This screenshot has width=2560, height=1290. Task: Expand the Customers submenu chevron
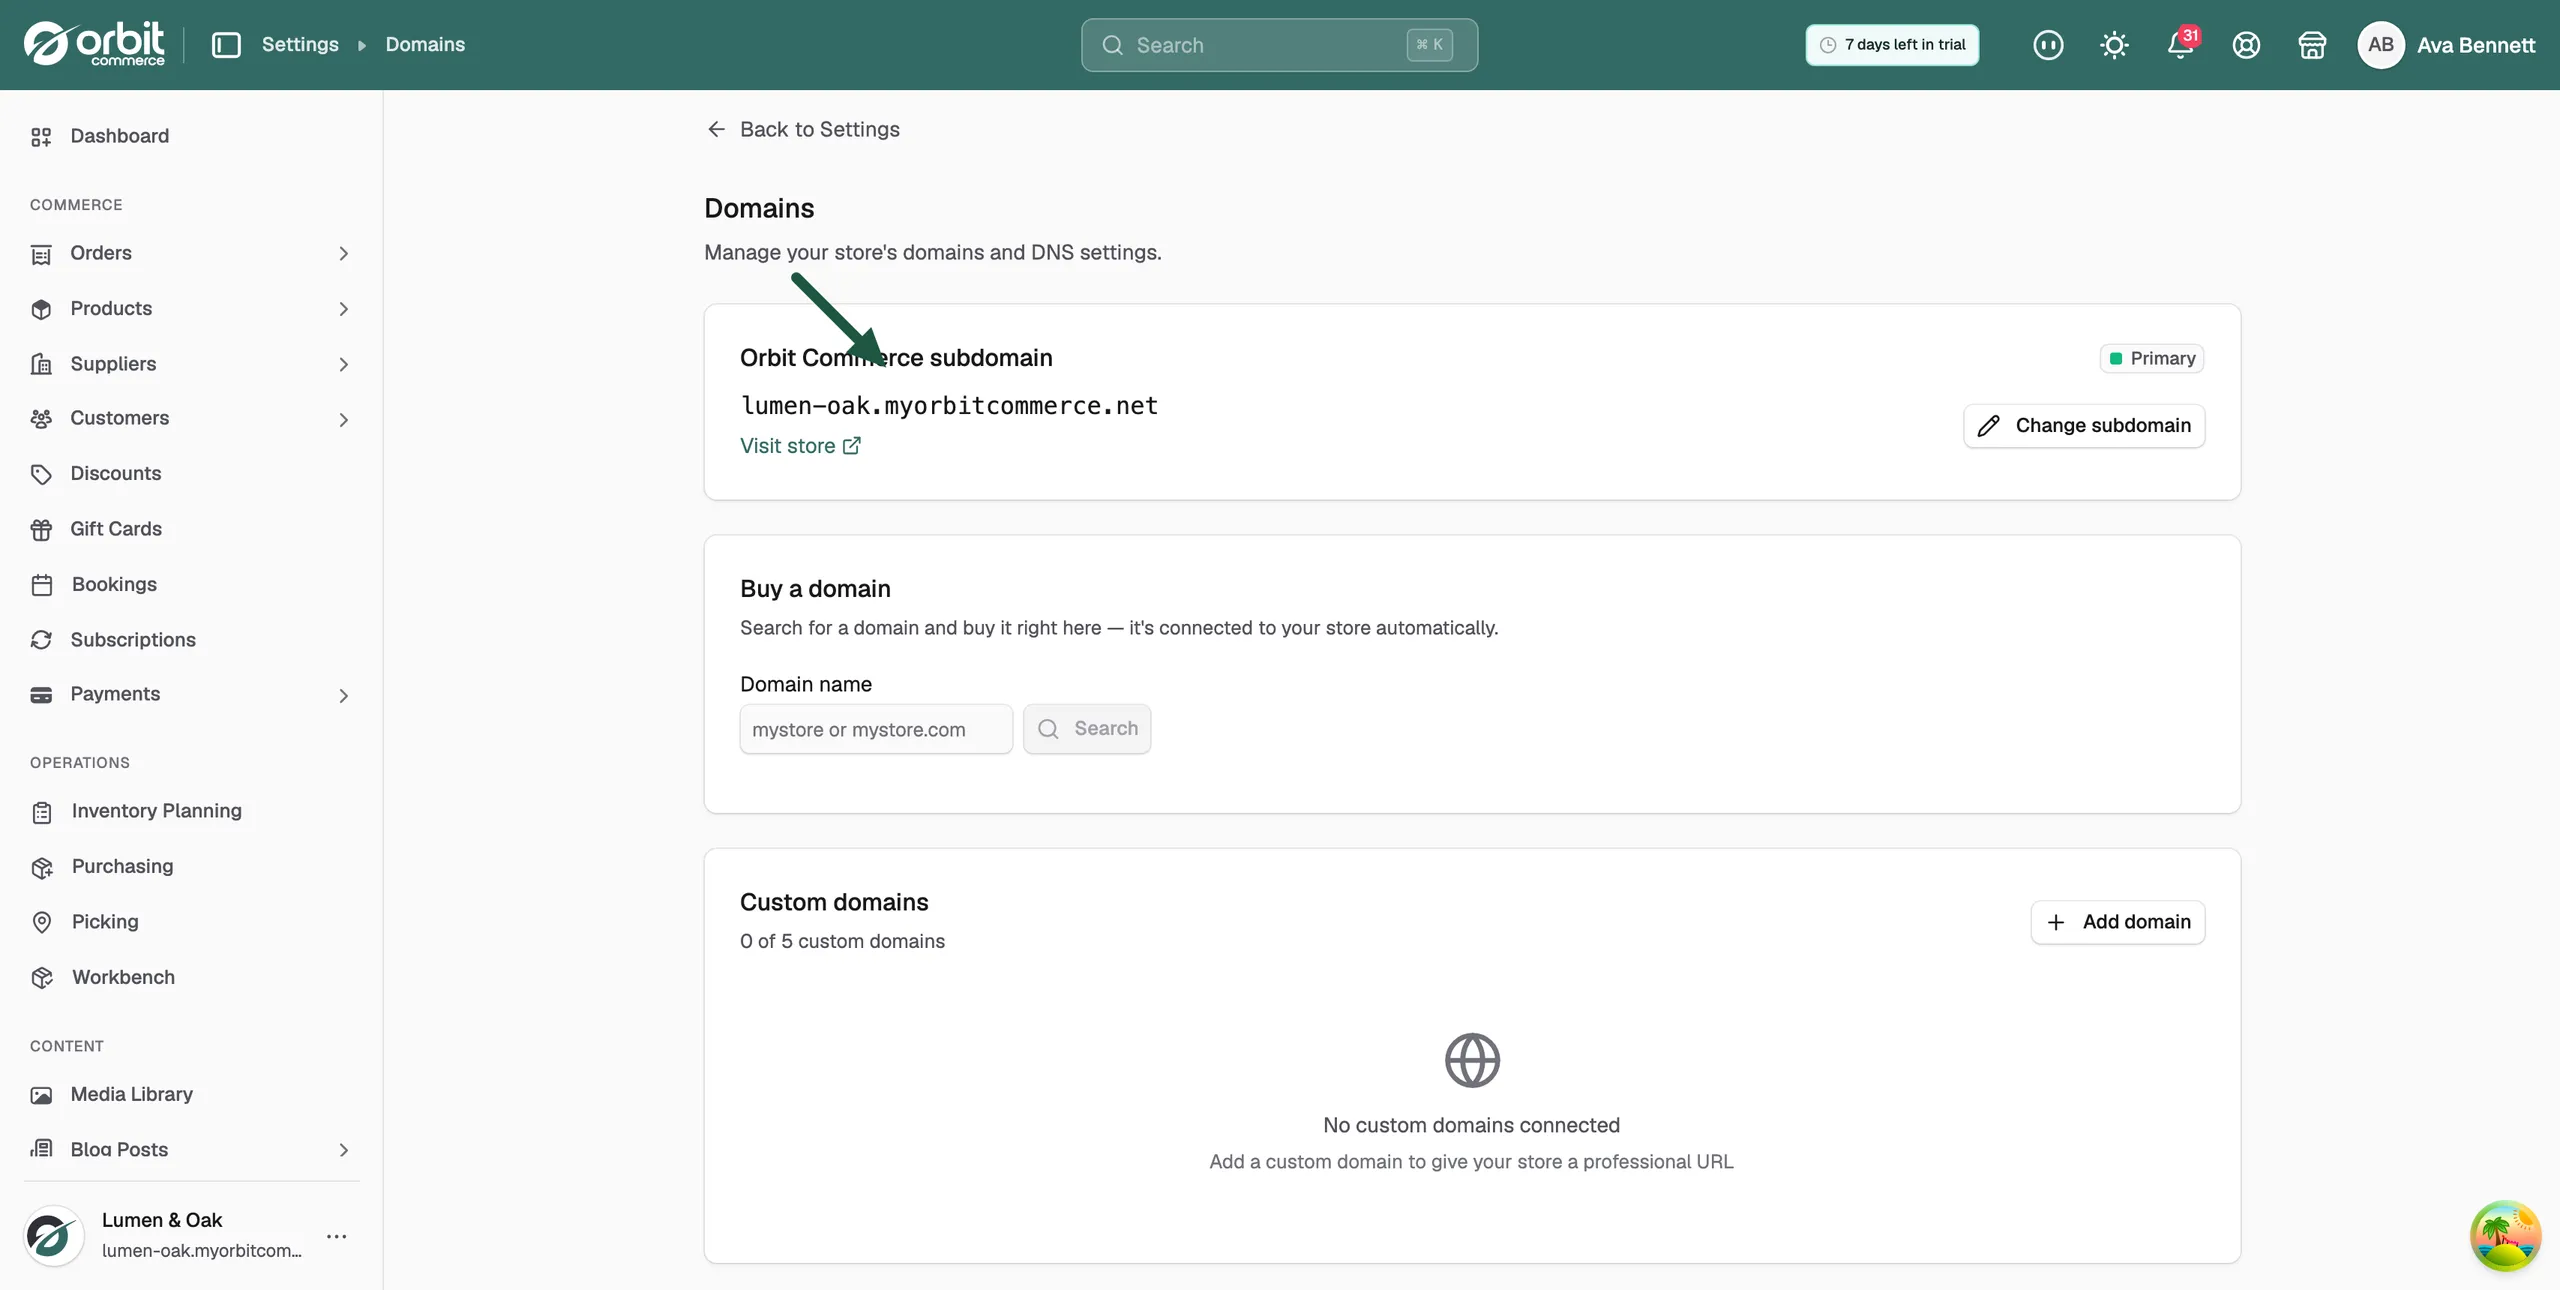(x=343, y=420)
